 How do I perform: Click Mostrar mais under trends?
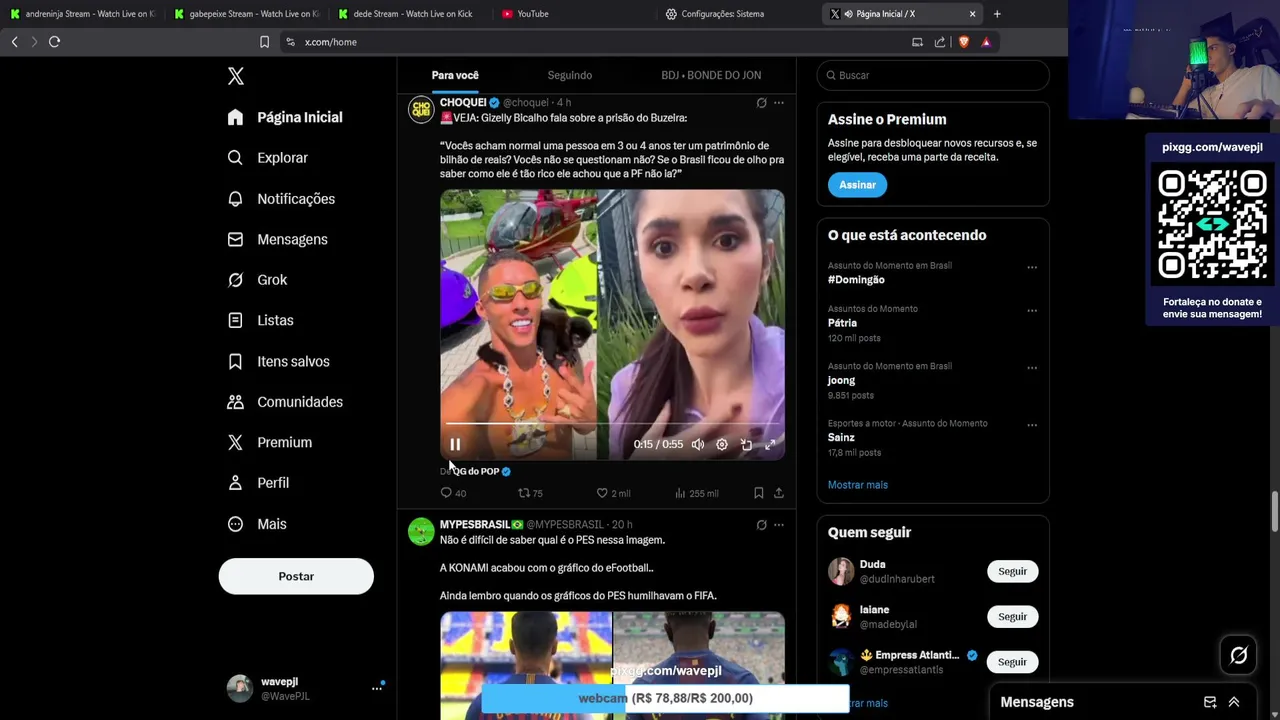pos(858,485)
